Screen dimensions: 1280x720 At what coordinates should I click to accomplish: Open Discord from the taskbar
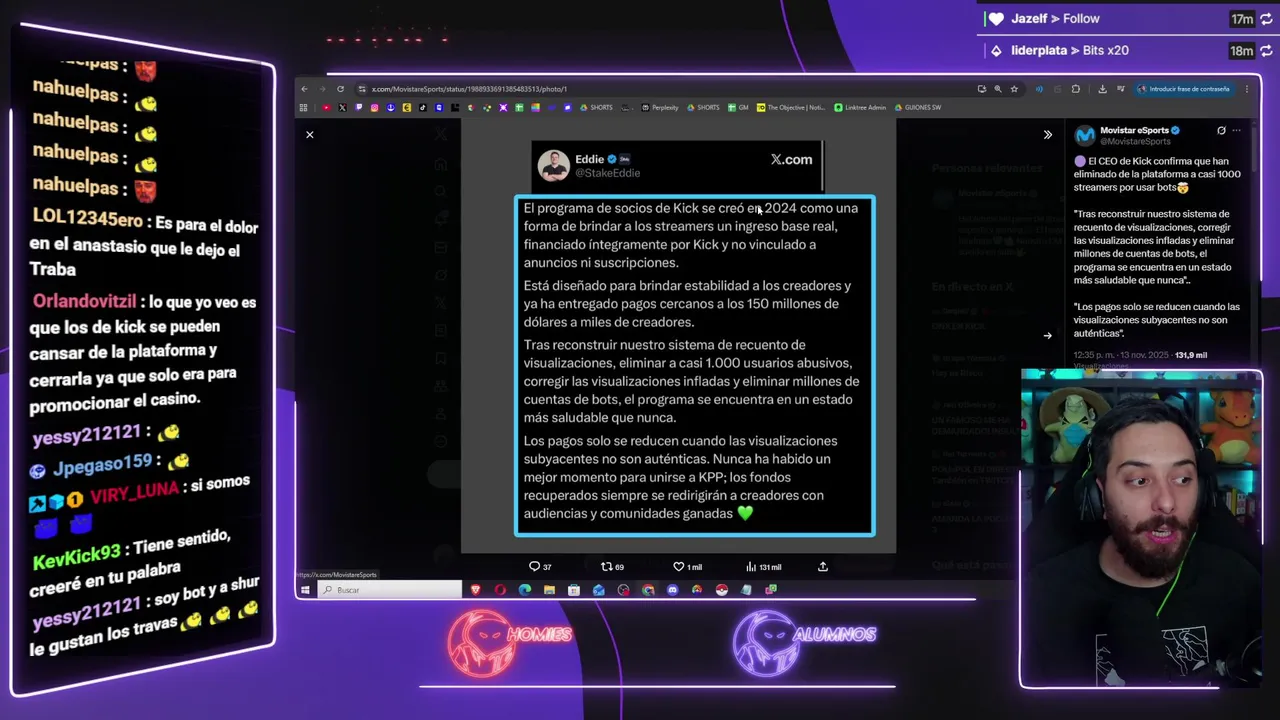coord(672,590)
